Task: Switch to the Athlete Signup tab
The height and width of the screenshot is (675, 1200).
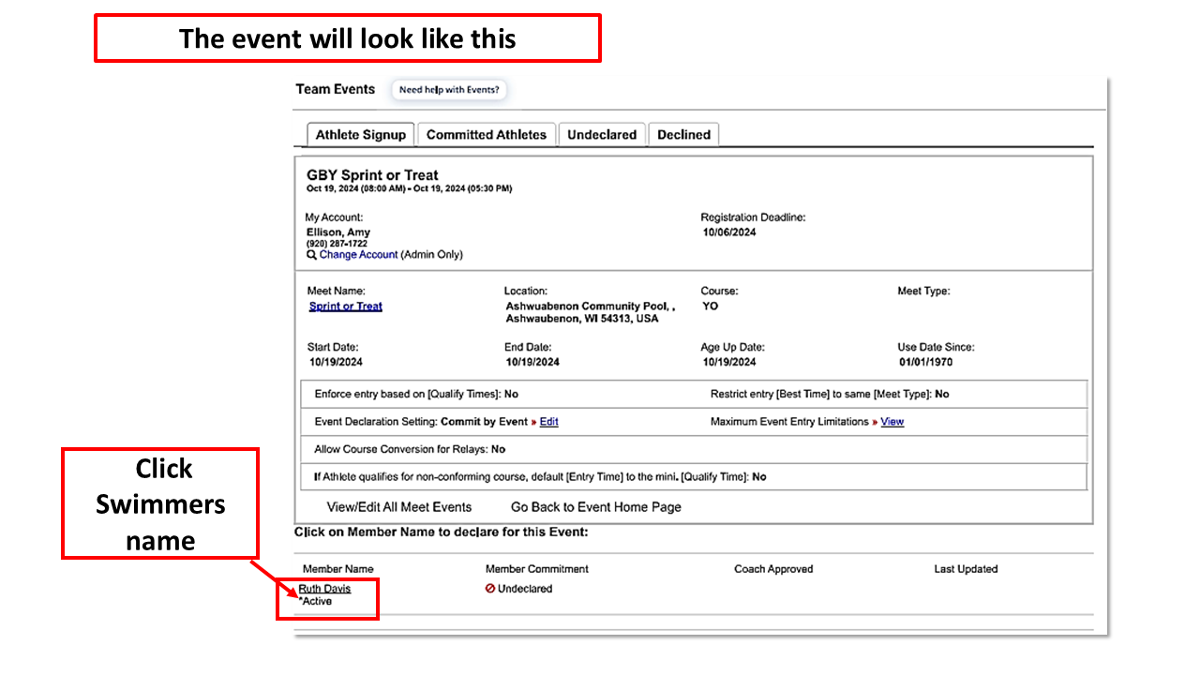Action: (360, 135)
